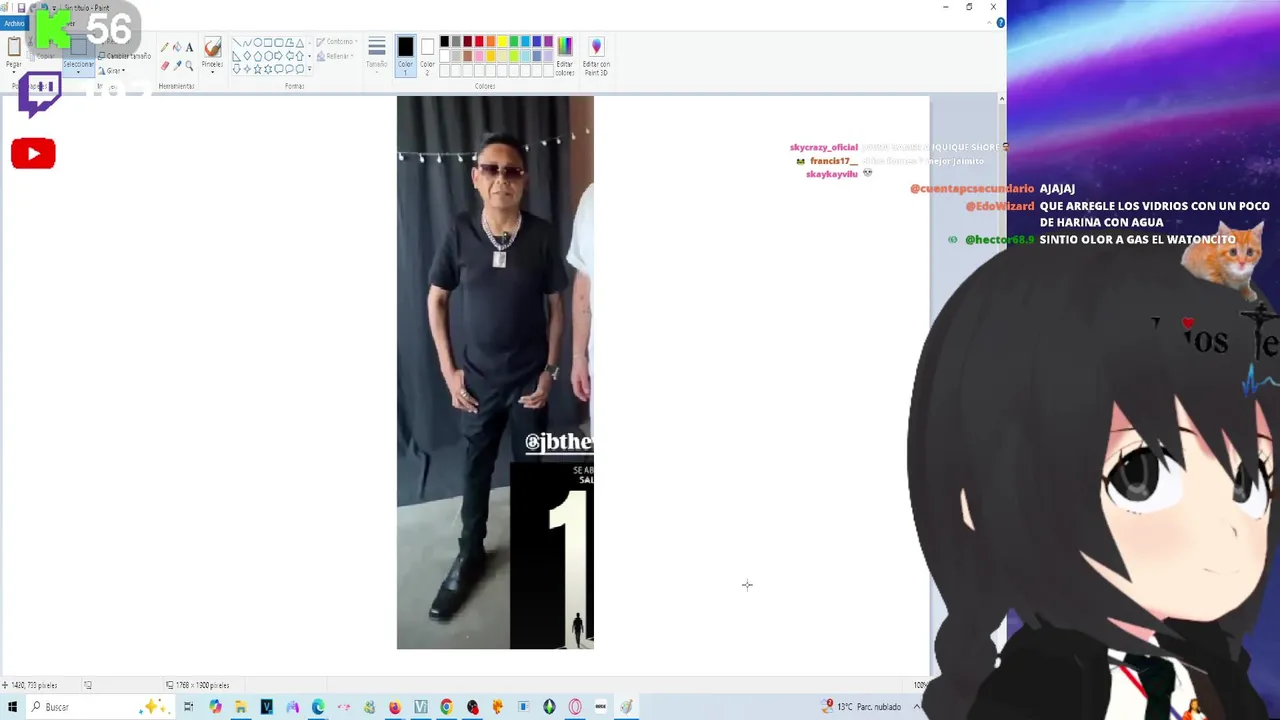1280x720 pixels.
Task: Open Editar con Paint 3D
Action: click(596, 55)
